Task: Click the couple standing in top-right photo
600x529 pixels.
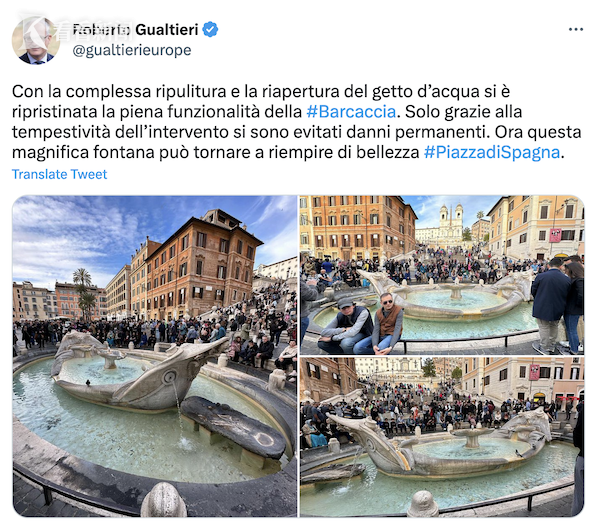Action: click(558, 304)
